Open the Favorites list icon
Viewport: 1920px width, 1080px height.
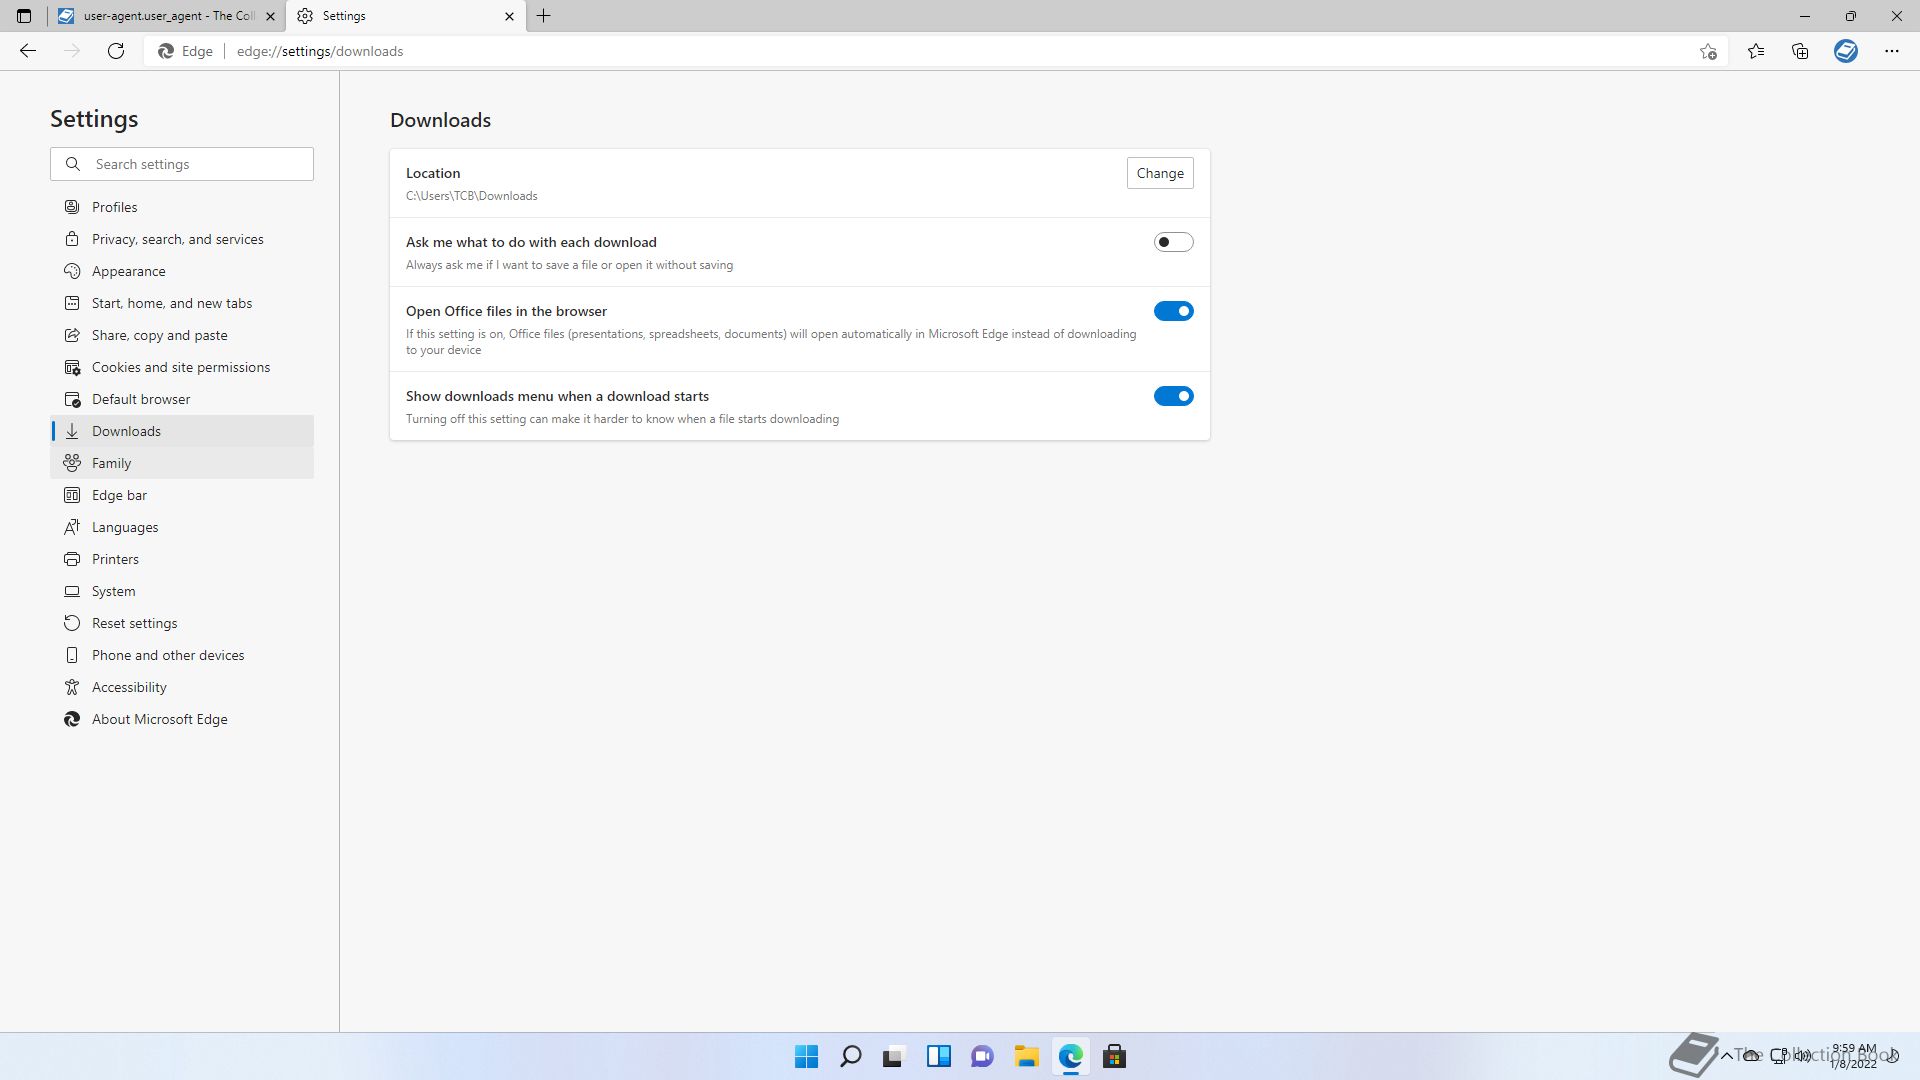(1756, 51)
